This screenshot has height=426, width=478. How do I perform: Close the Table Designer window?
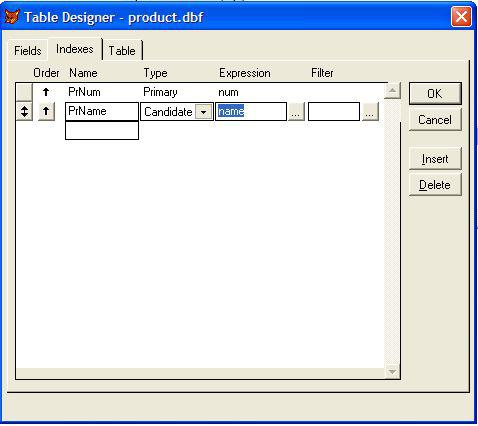pos(461,16)
